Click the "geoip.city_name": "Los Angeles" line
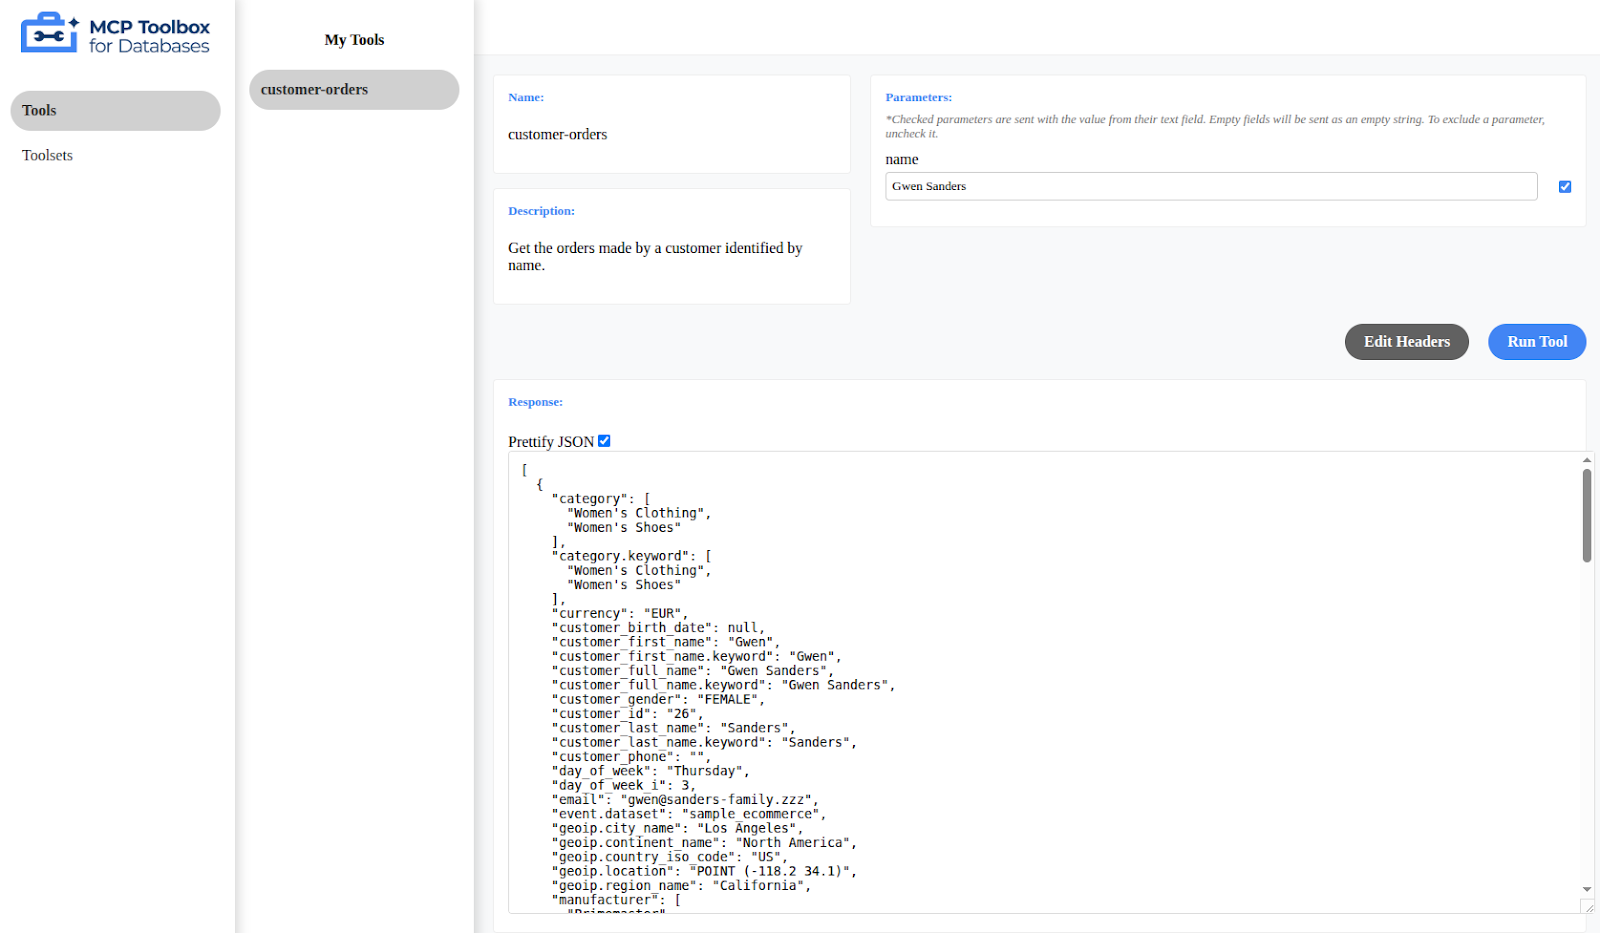Viewport: 1600px width, 933px height. [678, 828]
